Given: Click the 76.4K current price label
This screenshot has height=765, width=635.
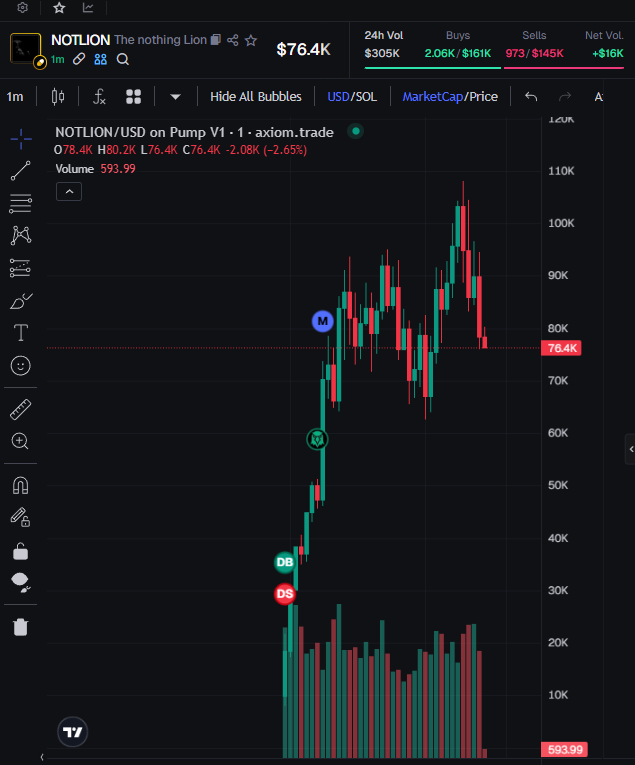Looking at the screenshot, I should click(561, 348).
